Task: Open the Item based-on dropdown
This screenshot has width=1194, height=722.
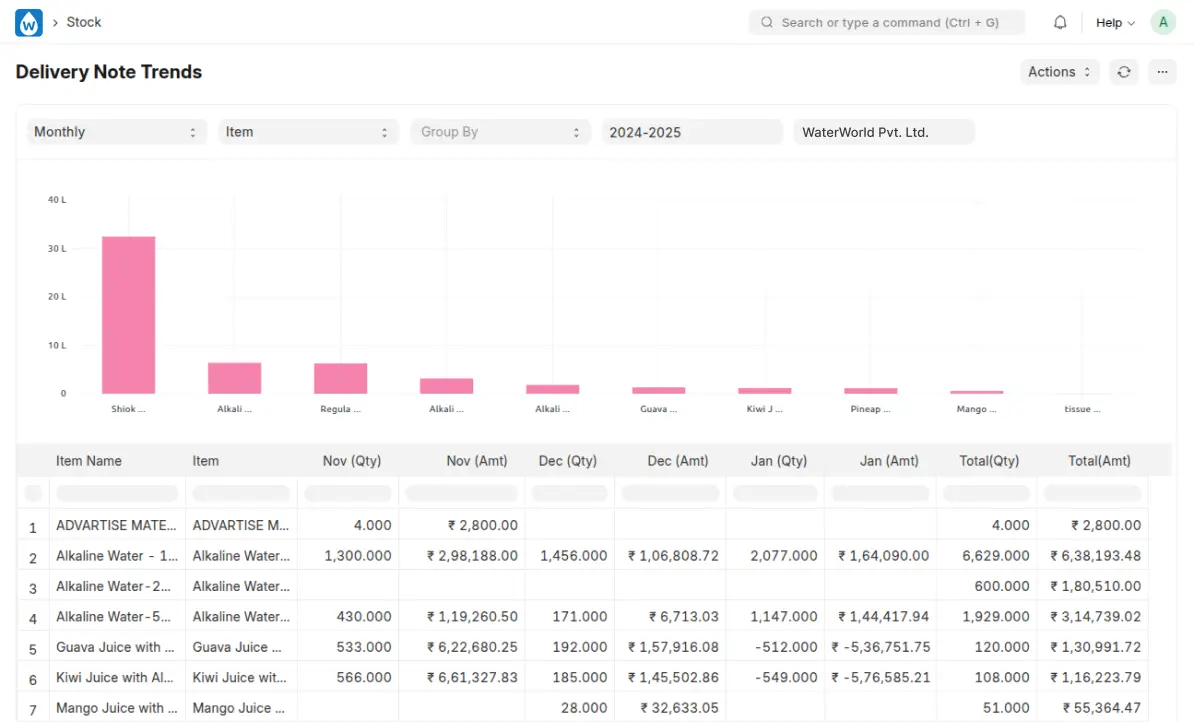Action: tap(308, 132)
